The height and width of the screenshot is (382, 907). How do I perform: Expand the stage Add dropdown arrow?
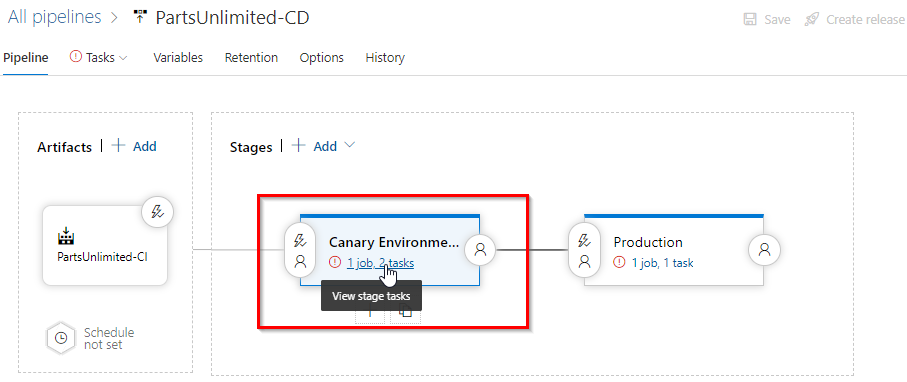(349, 145)
